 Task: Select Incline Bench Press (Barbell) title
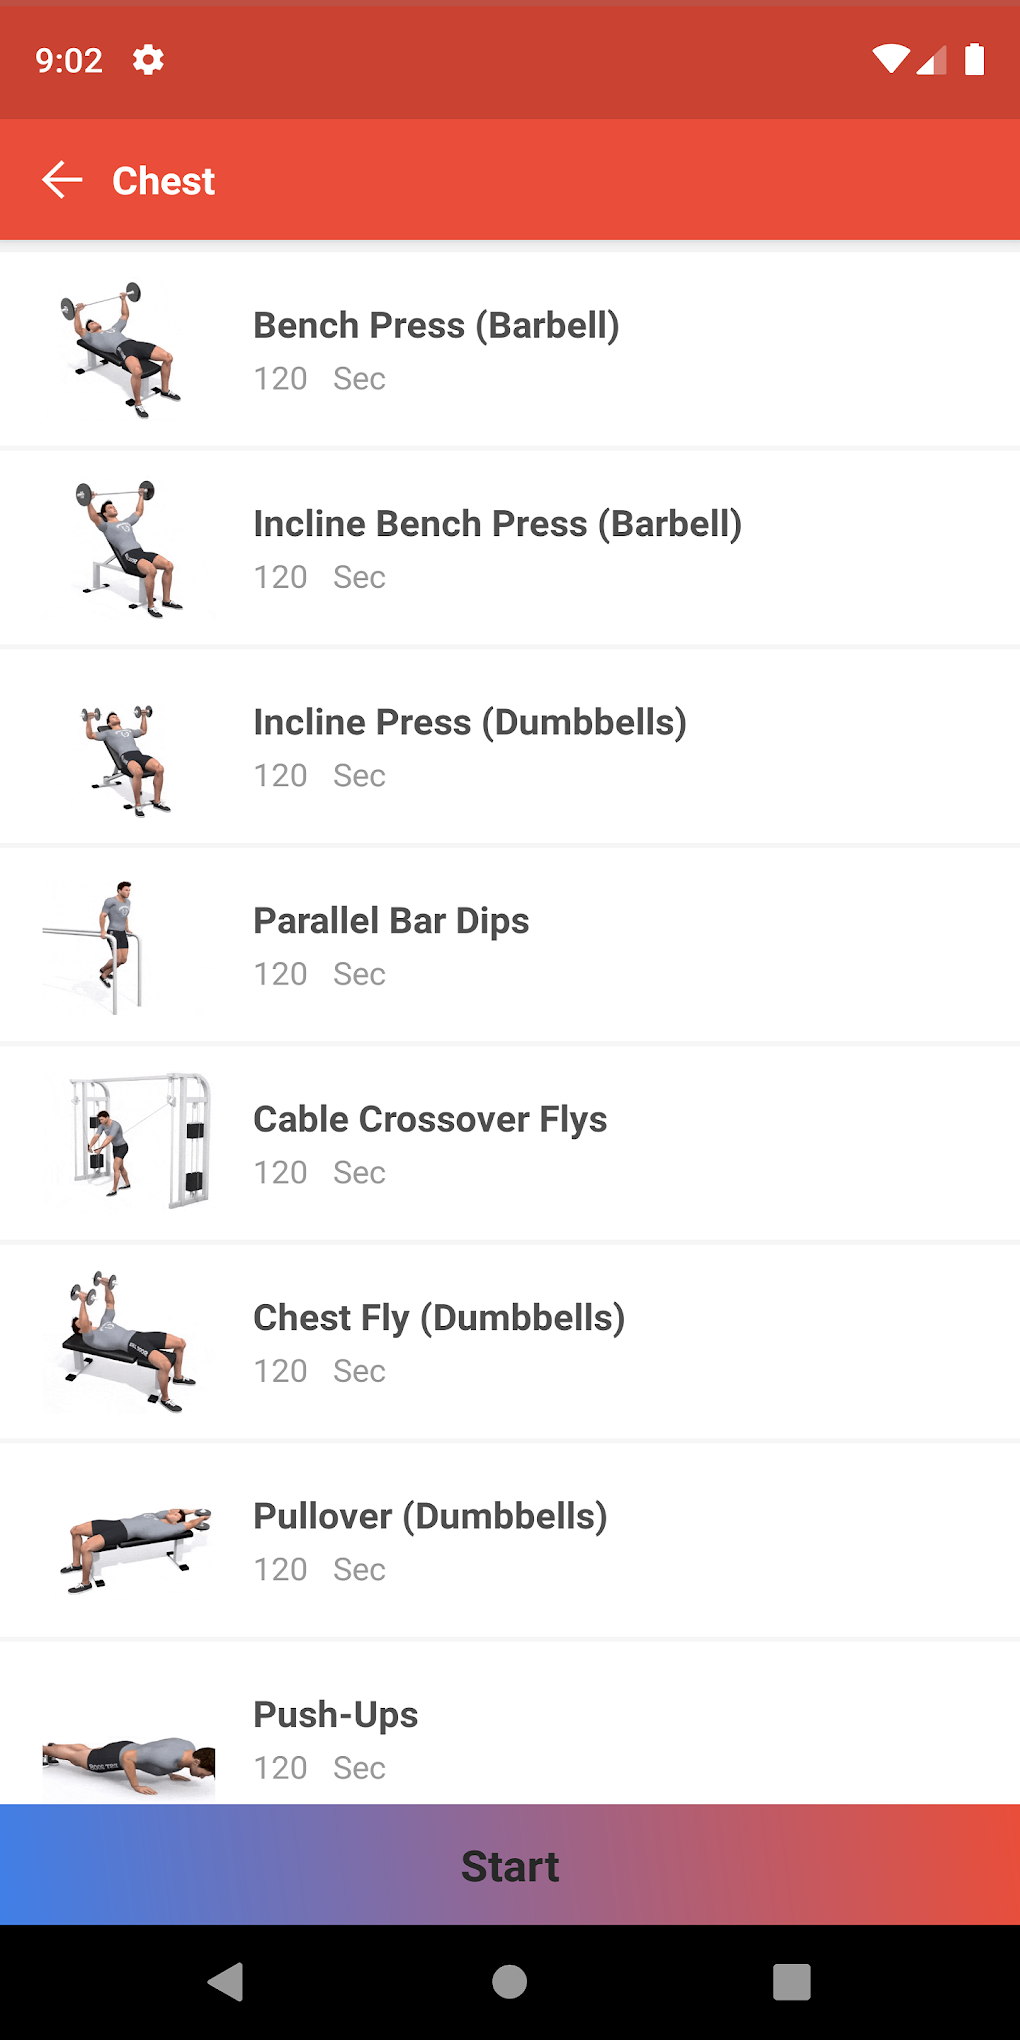click(497, 524)
